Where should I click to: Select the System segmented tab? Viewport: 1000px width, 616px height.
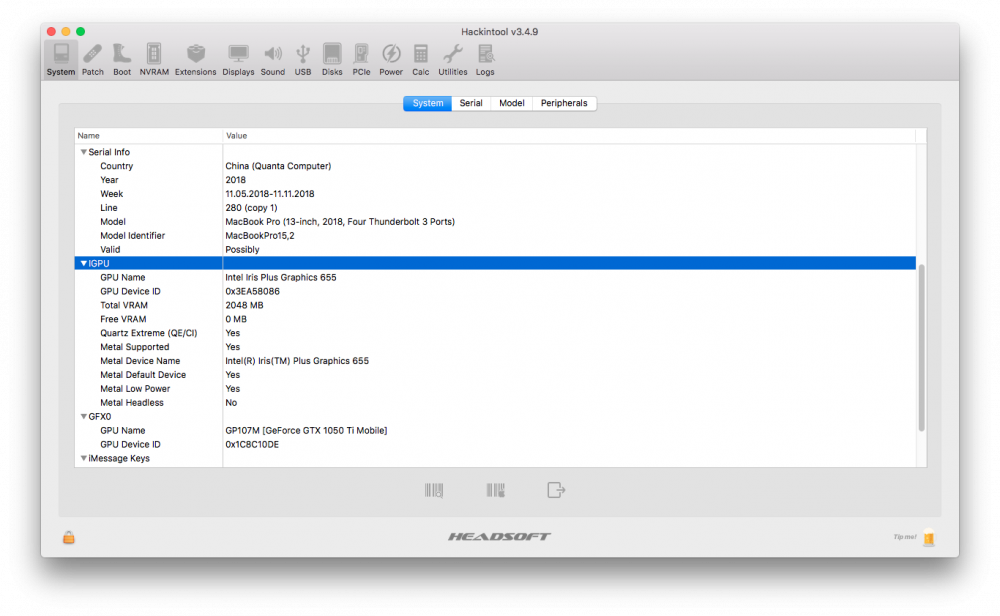tap(427, 103)
